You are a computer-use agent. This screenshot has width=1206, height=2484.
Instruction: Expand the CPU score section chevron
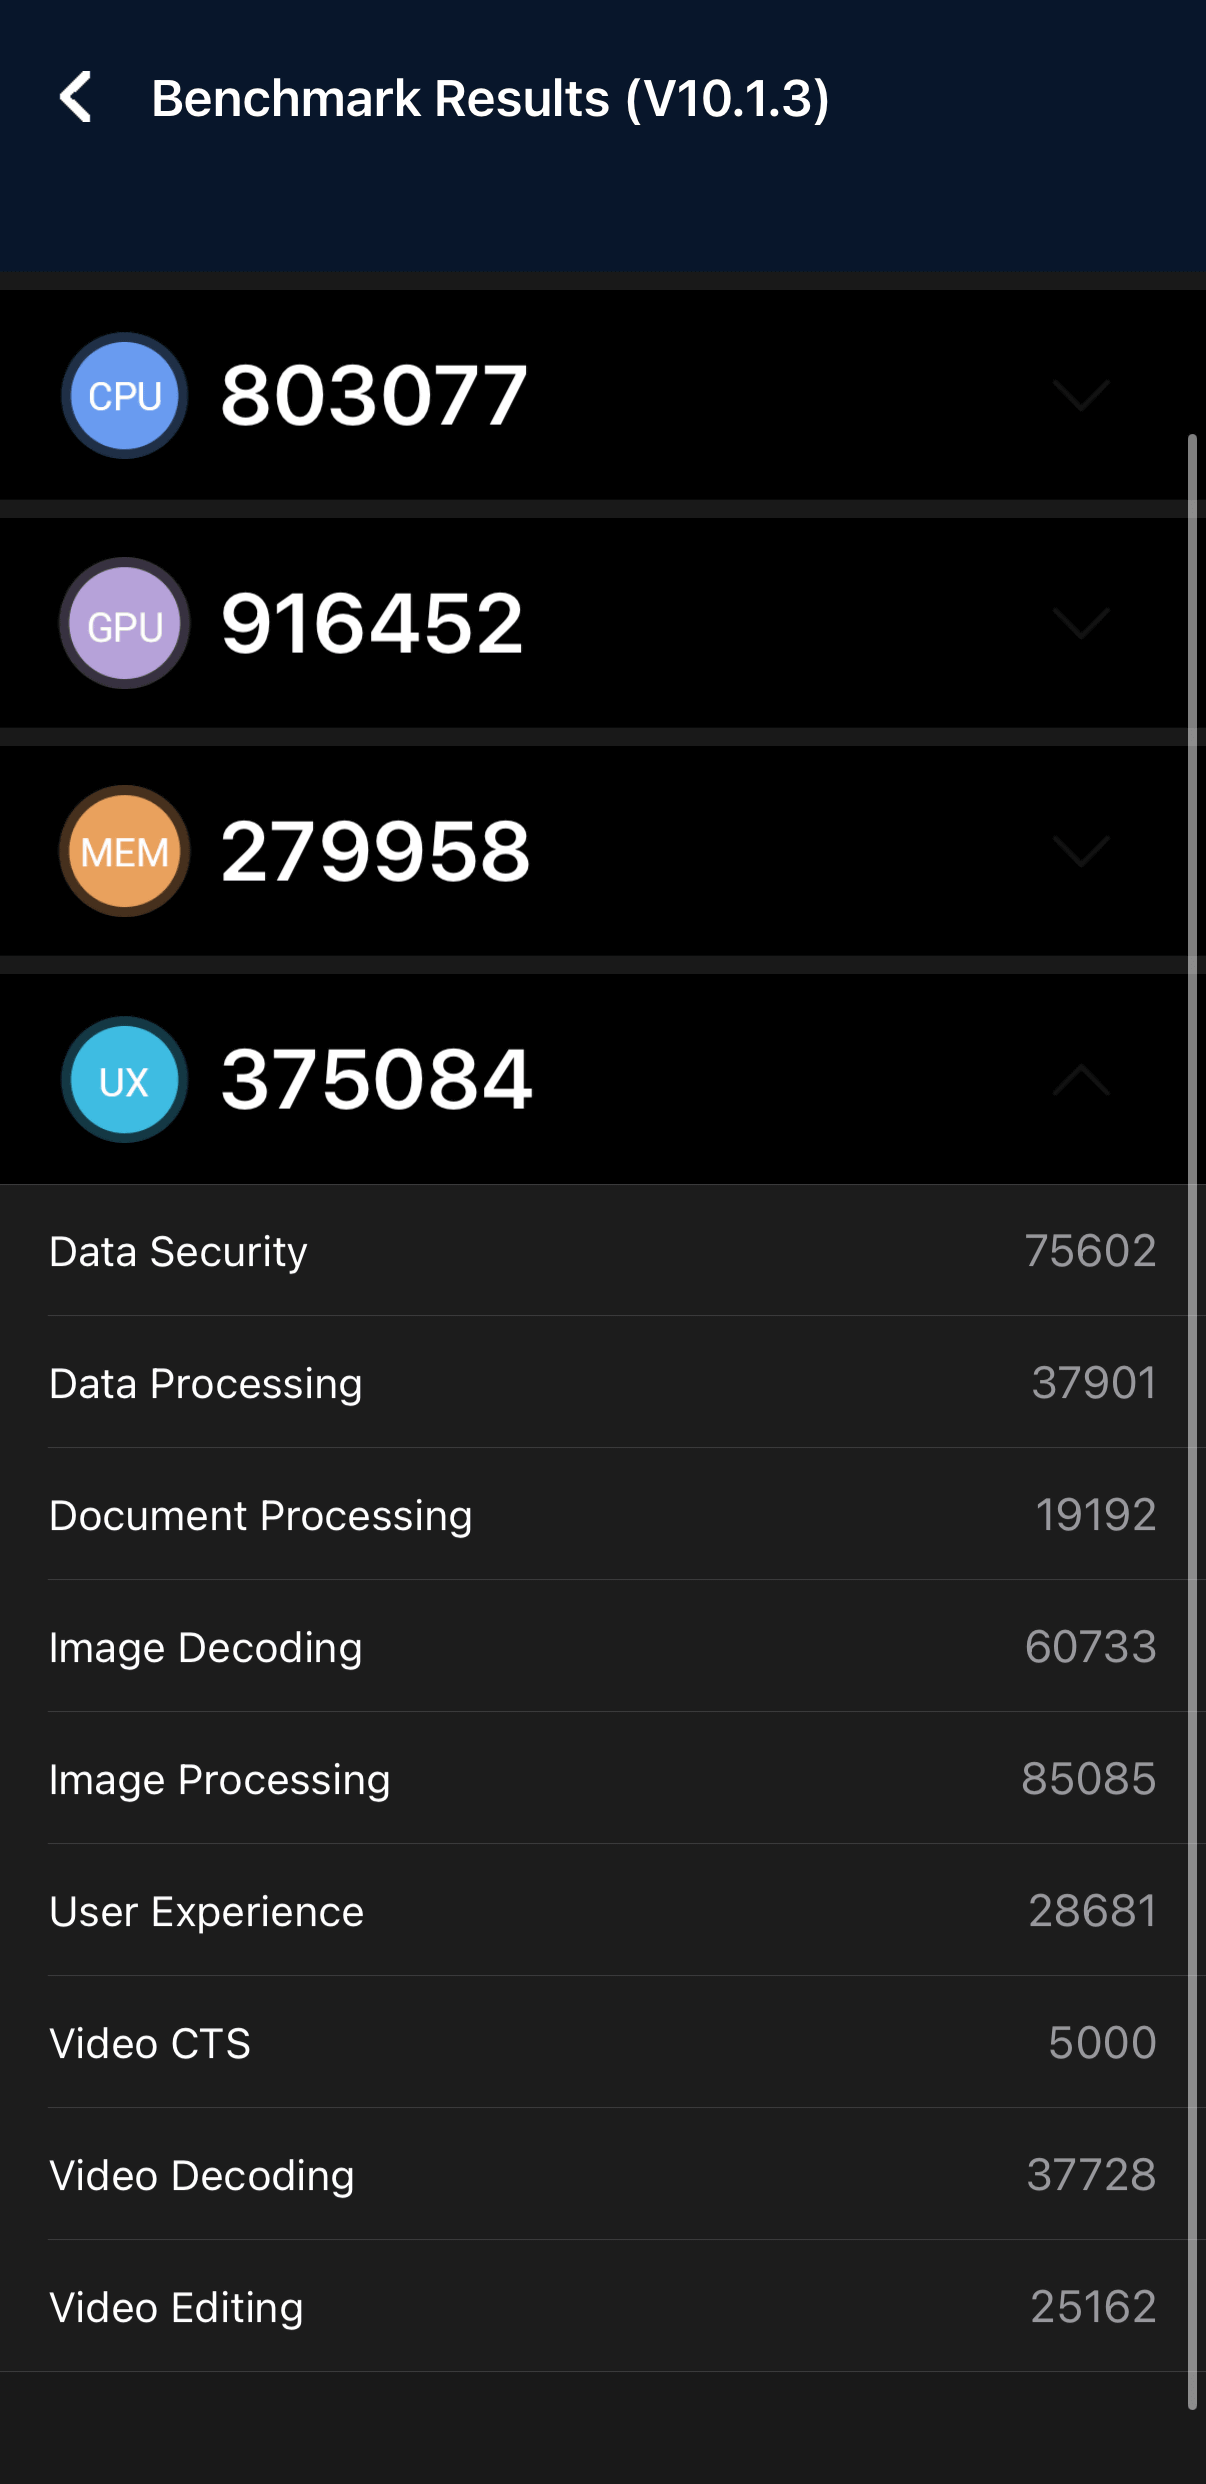[x=1081, y=396]
